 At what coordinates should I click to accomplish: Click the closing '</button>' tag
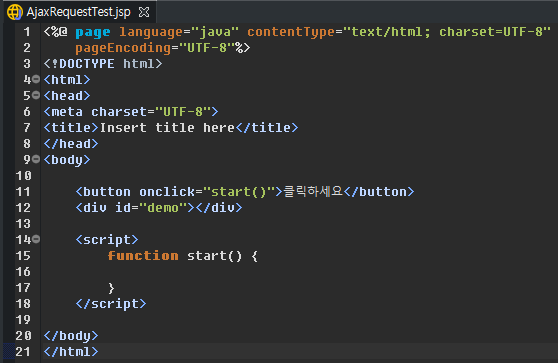(379, 192)
